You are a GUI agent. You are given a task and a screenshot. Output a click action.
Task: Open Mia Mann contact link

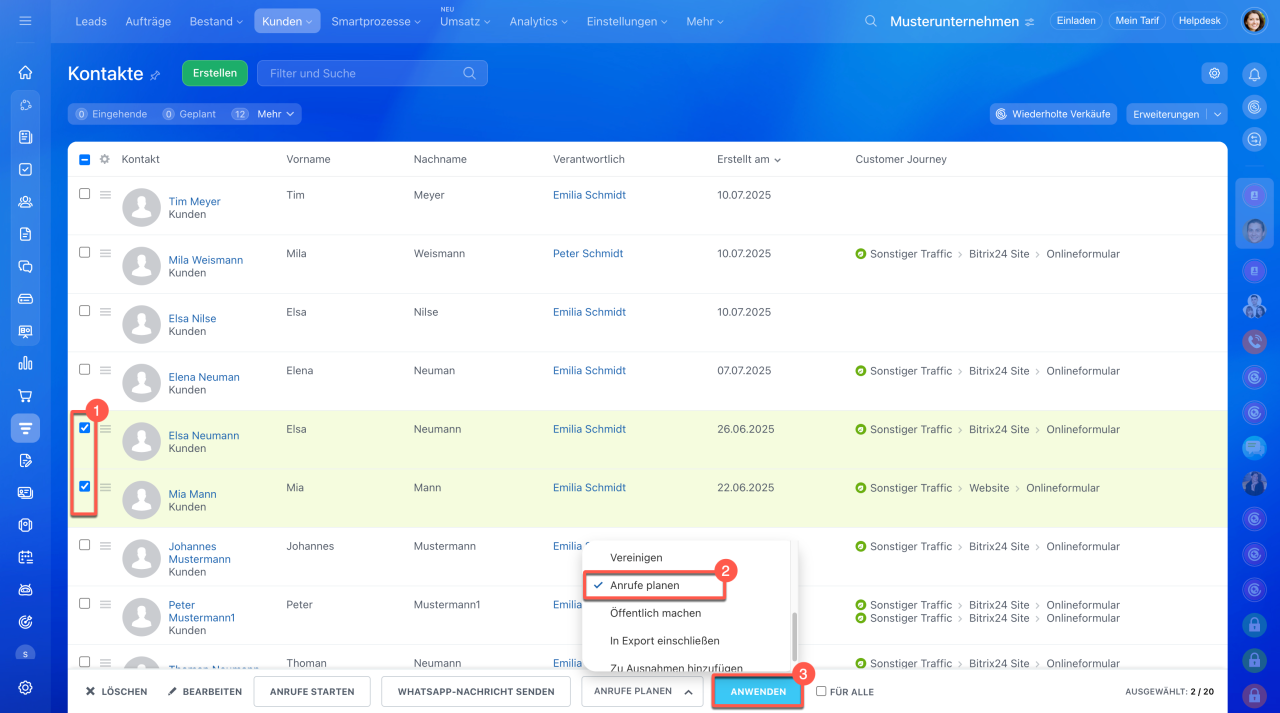point(192,494)
